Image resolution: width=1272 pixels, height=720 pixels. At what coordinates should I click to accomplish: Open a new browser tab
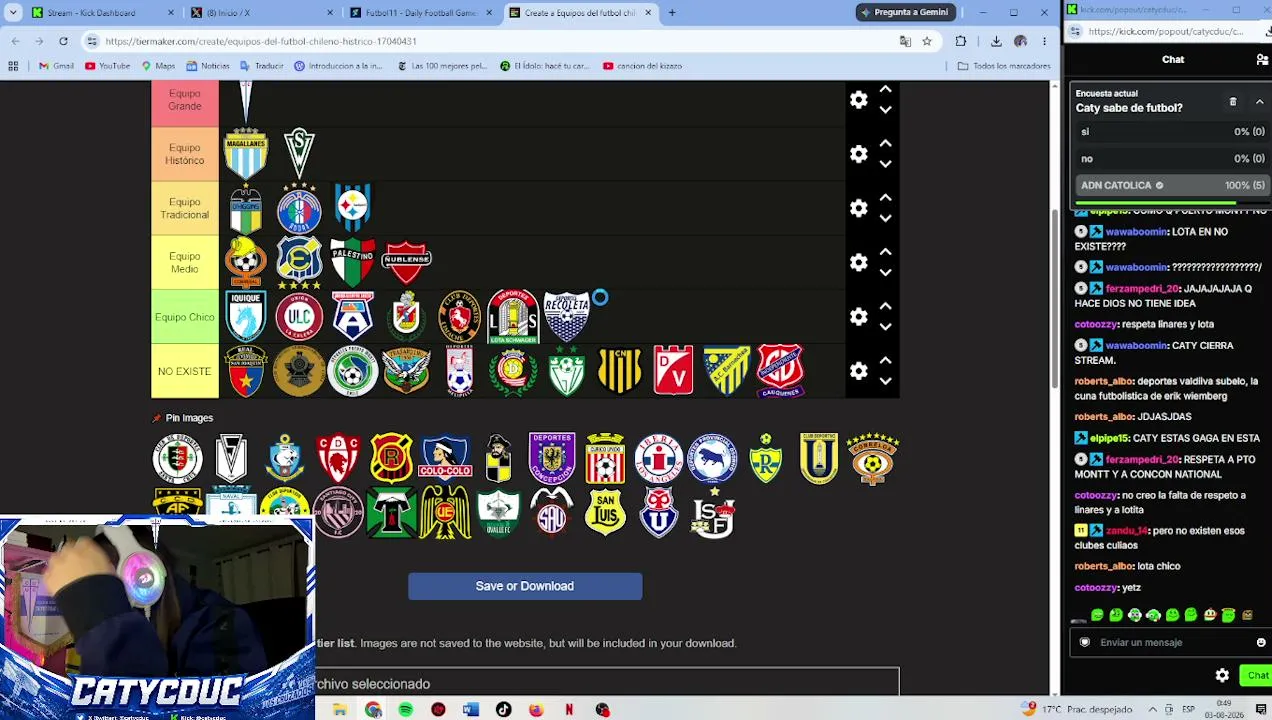tap(672, 13)
